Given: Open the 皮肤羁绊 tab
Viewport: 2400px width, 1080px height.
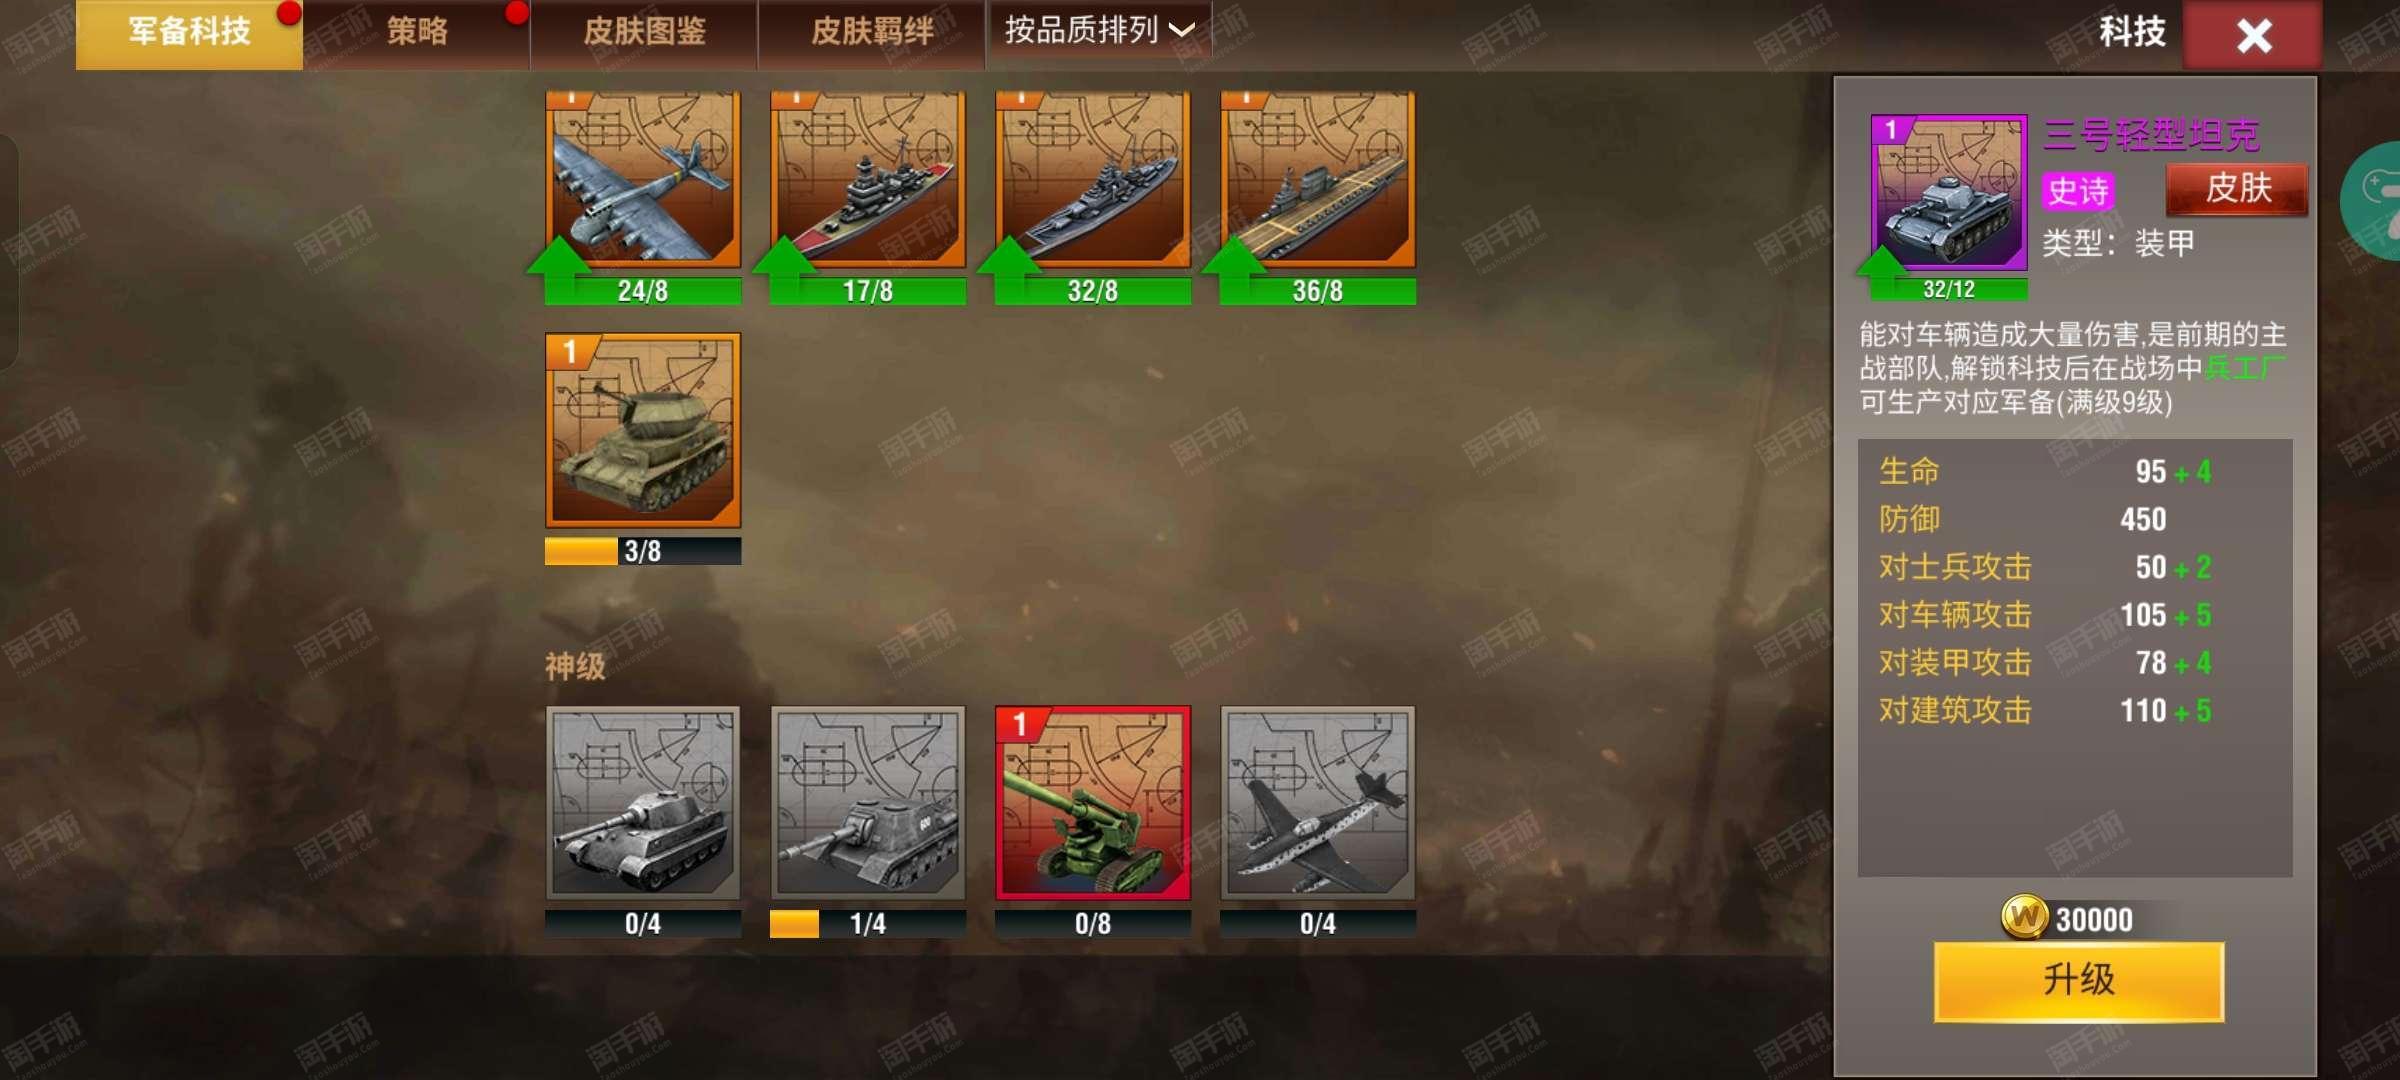Looking at the screenshot, I should [872, 32].
